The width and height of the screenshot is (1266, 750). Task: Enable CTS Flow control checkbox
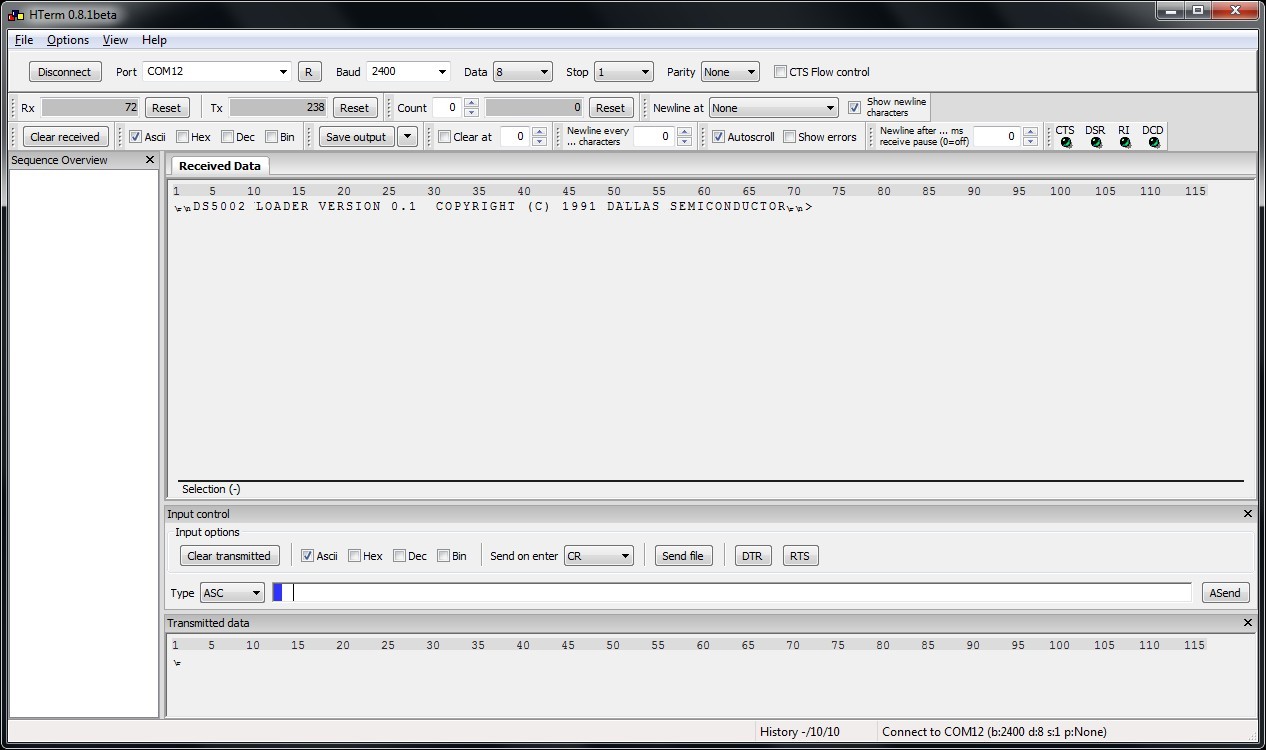pyautogui.click(x=781, y=72)
